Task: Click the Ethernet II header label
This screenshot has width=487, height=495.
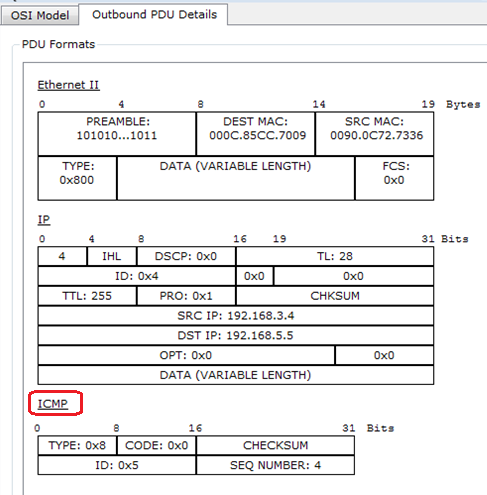Action: click(68, 85)
